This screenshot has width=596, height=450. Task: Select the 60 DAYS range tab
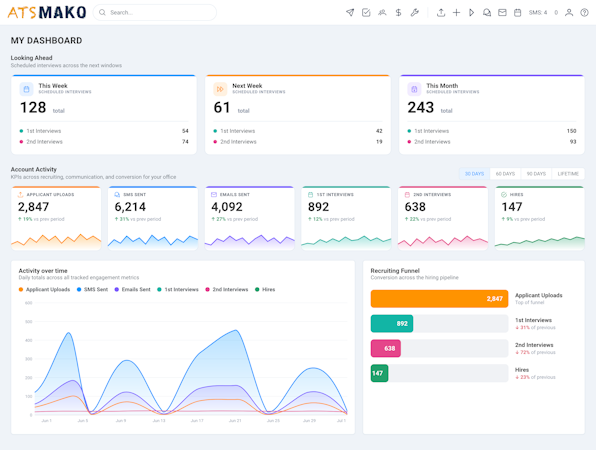[x=505, y=174]
